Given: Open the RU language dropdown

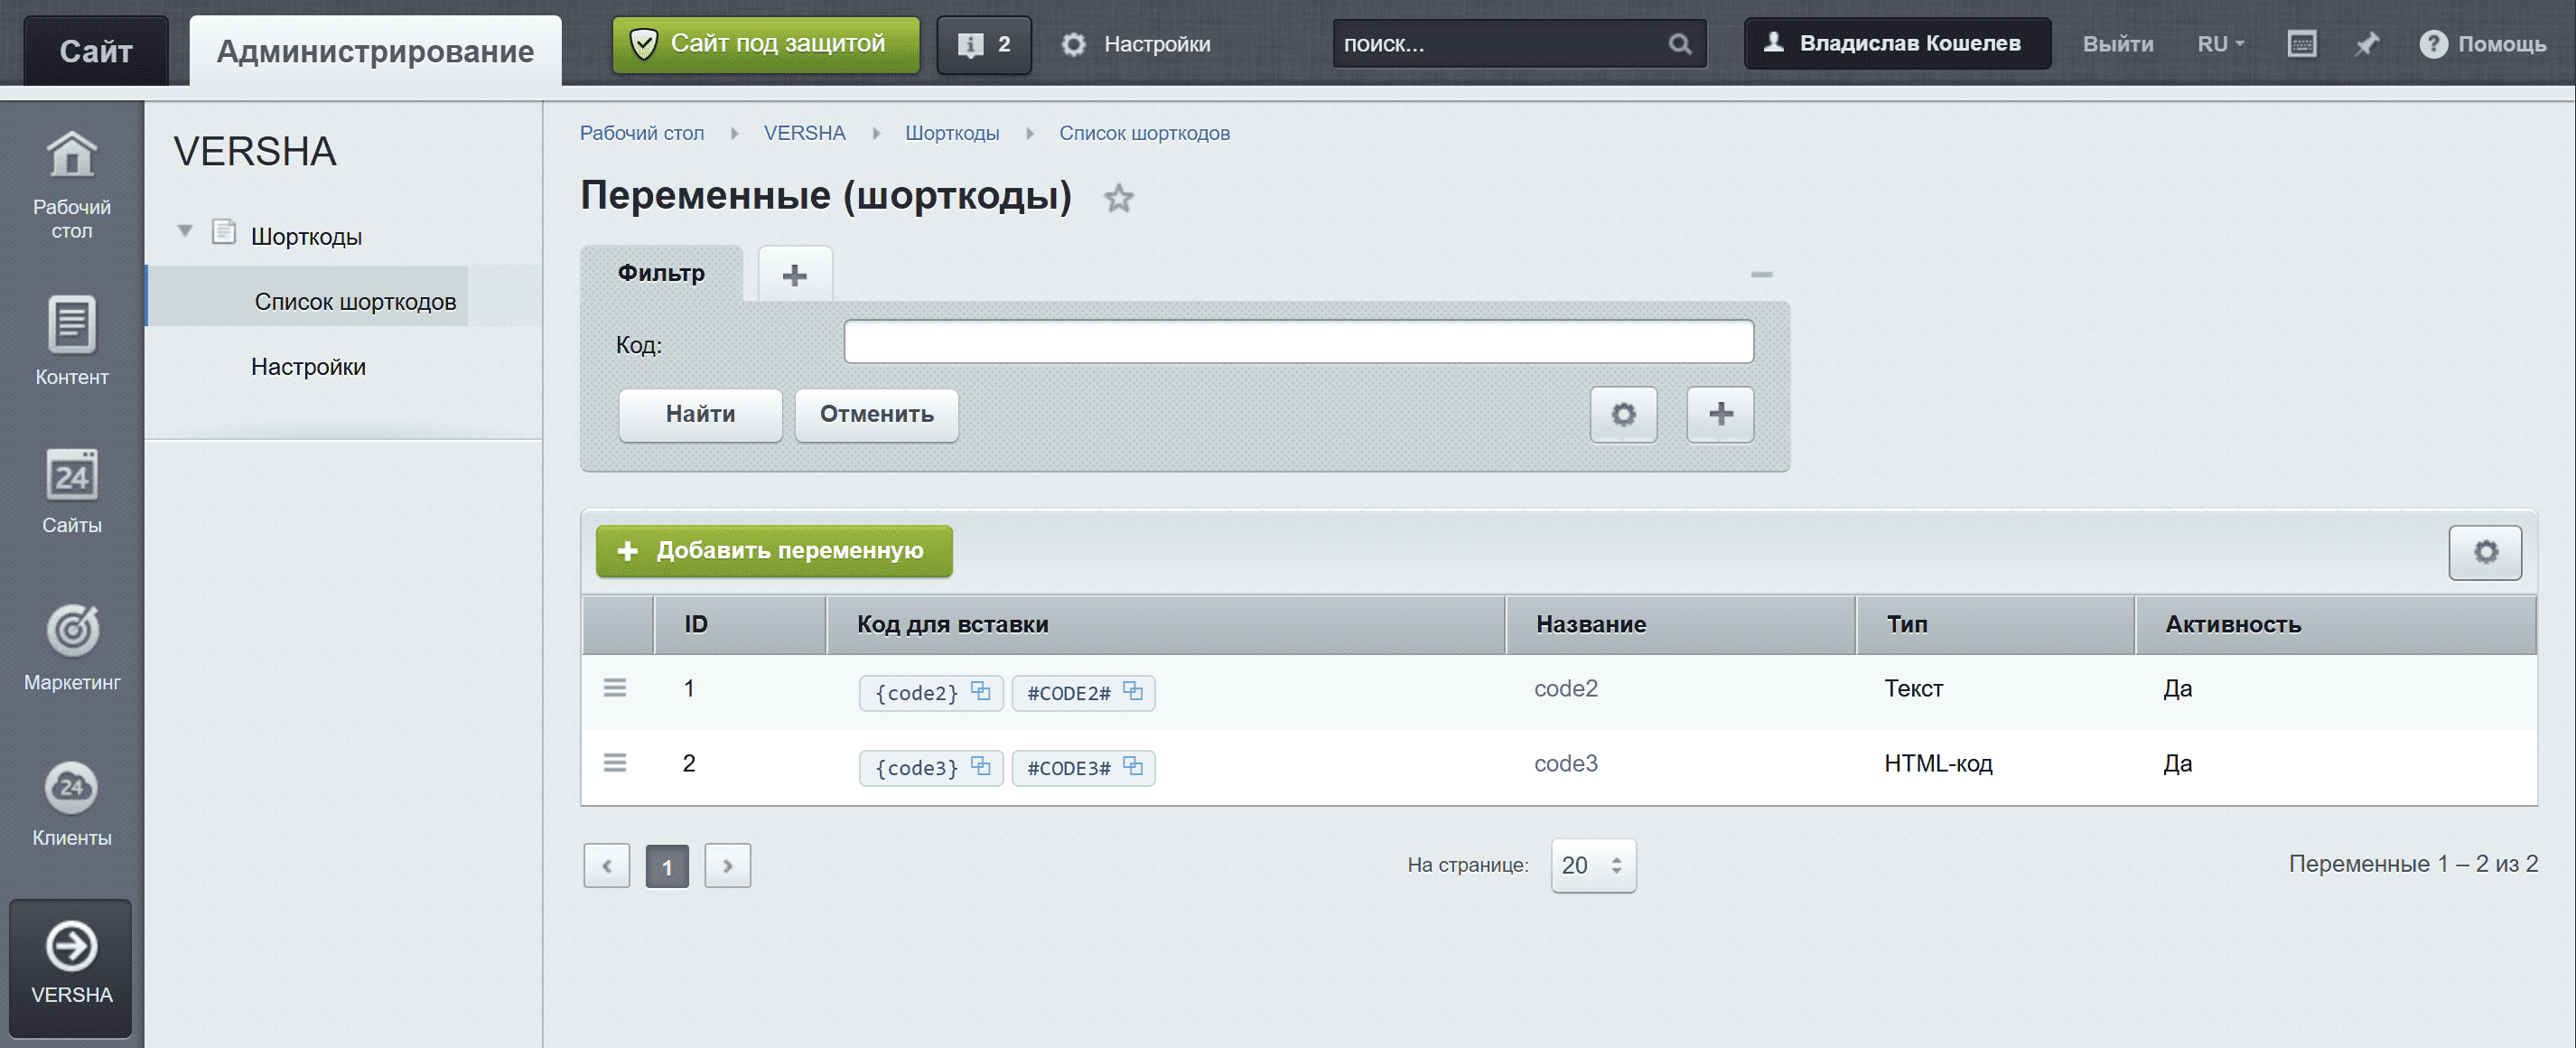Looking at the screenshot, I should click(2221, 44).
